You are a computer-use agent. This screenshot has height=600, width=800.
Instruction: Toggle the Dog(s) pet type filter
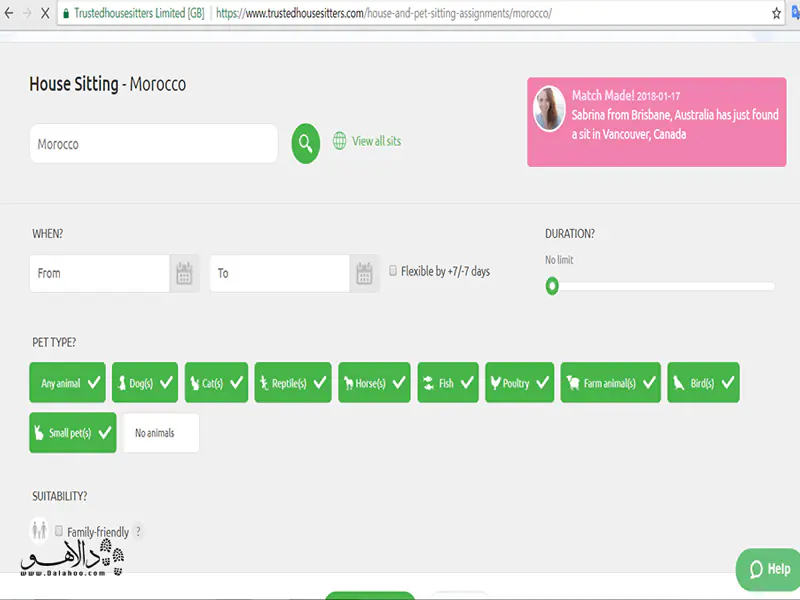pos(145,383)
